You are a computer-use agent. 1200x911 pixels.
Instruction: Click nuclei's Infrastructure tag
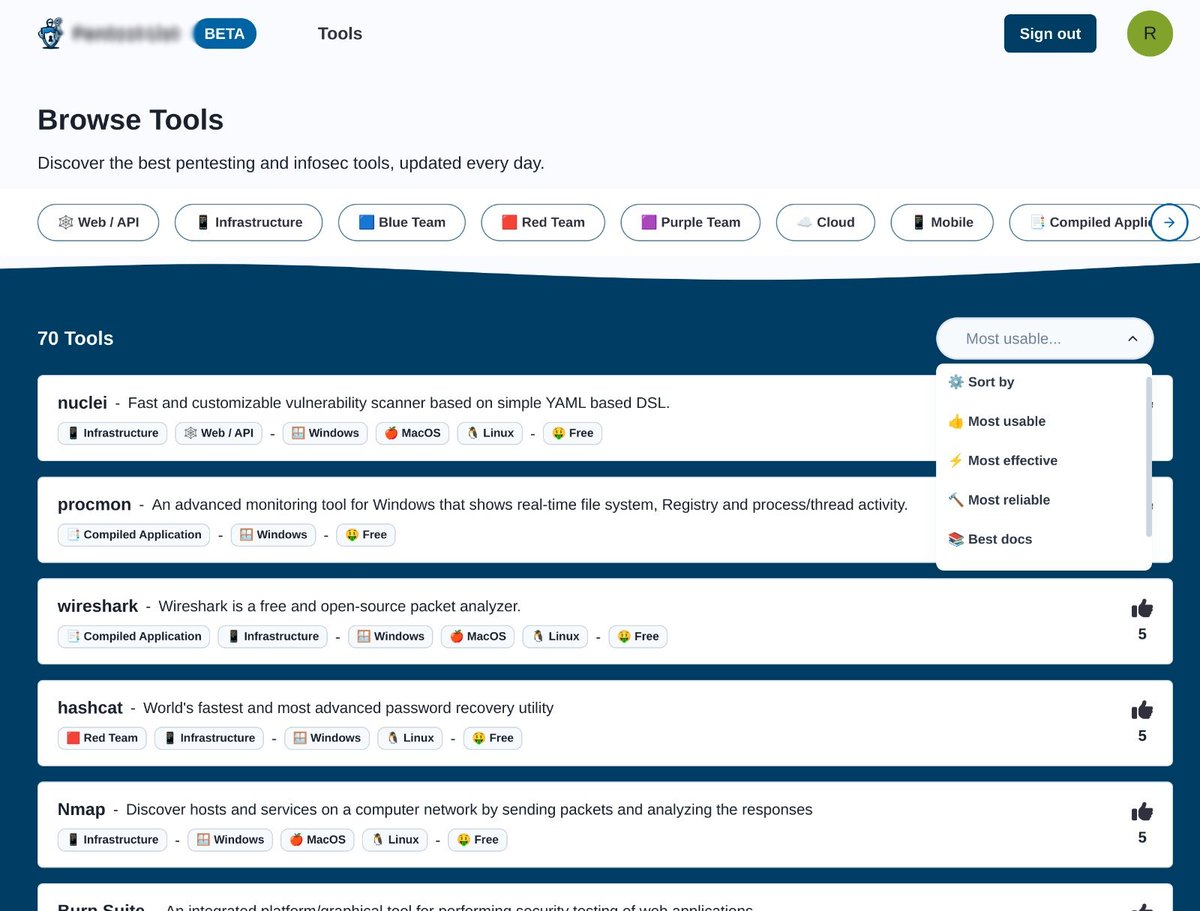tap(112, 433)
